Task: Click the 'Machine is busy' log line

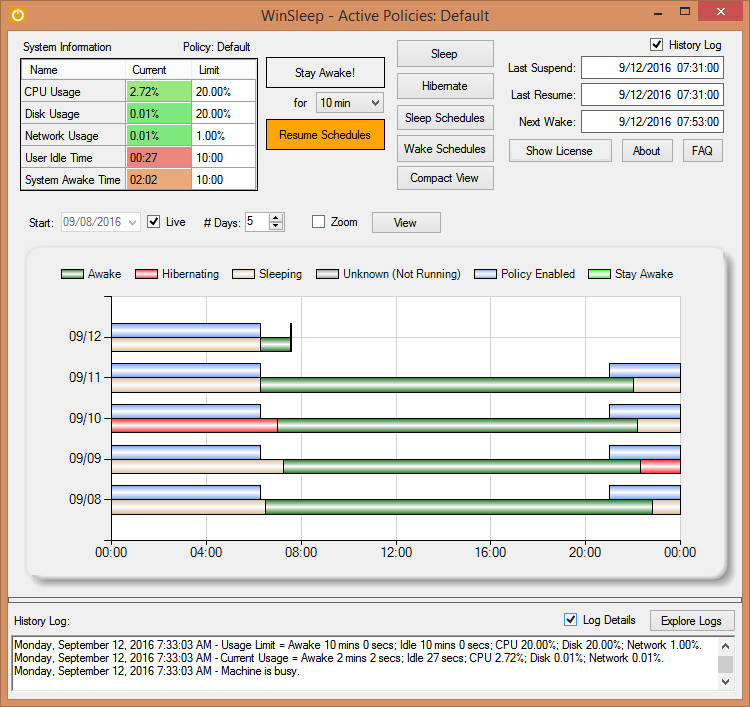Action: (157, 671)
